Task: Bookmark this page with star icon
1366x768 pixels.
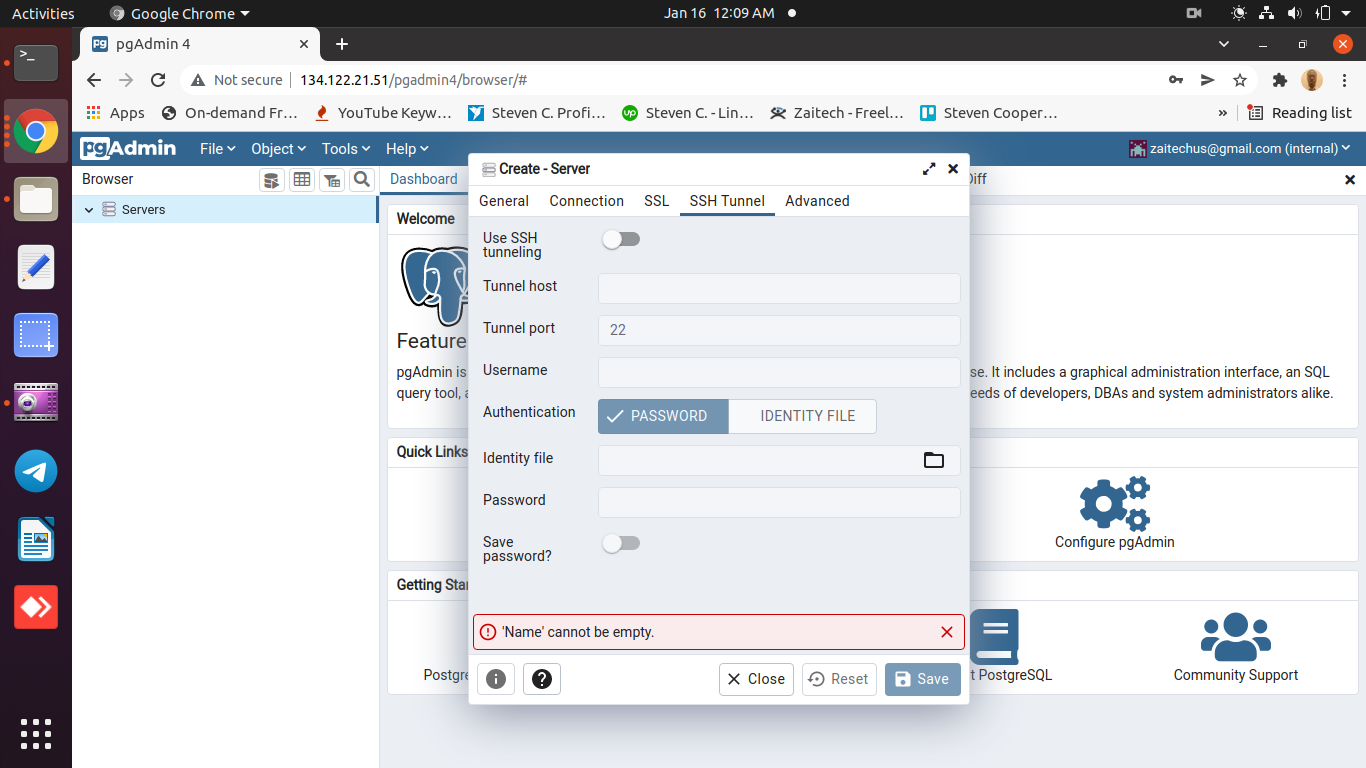Action: coord(1240,80)
